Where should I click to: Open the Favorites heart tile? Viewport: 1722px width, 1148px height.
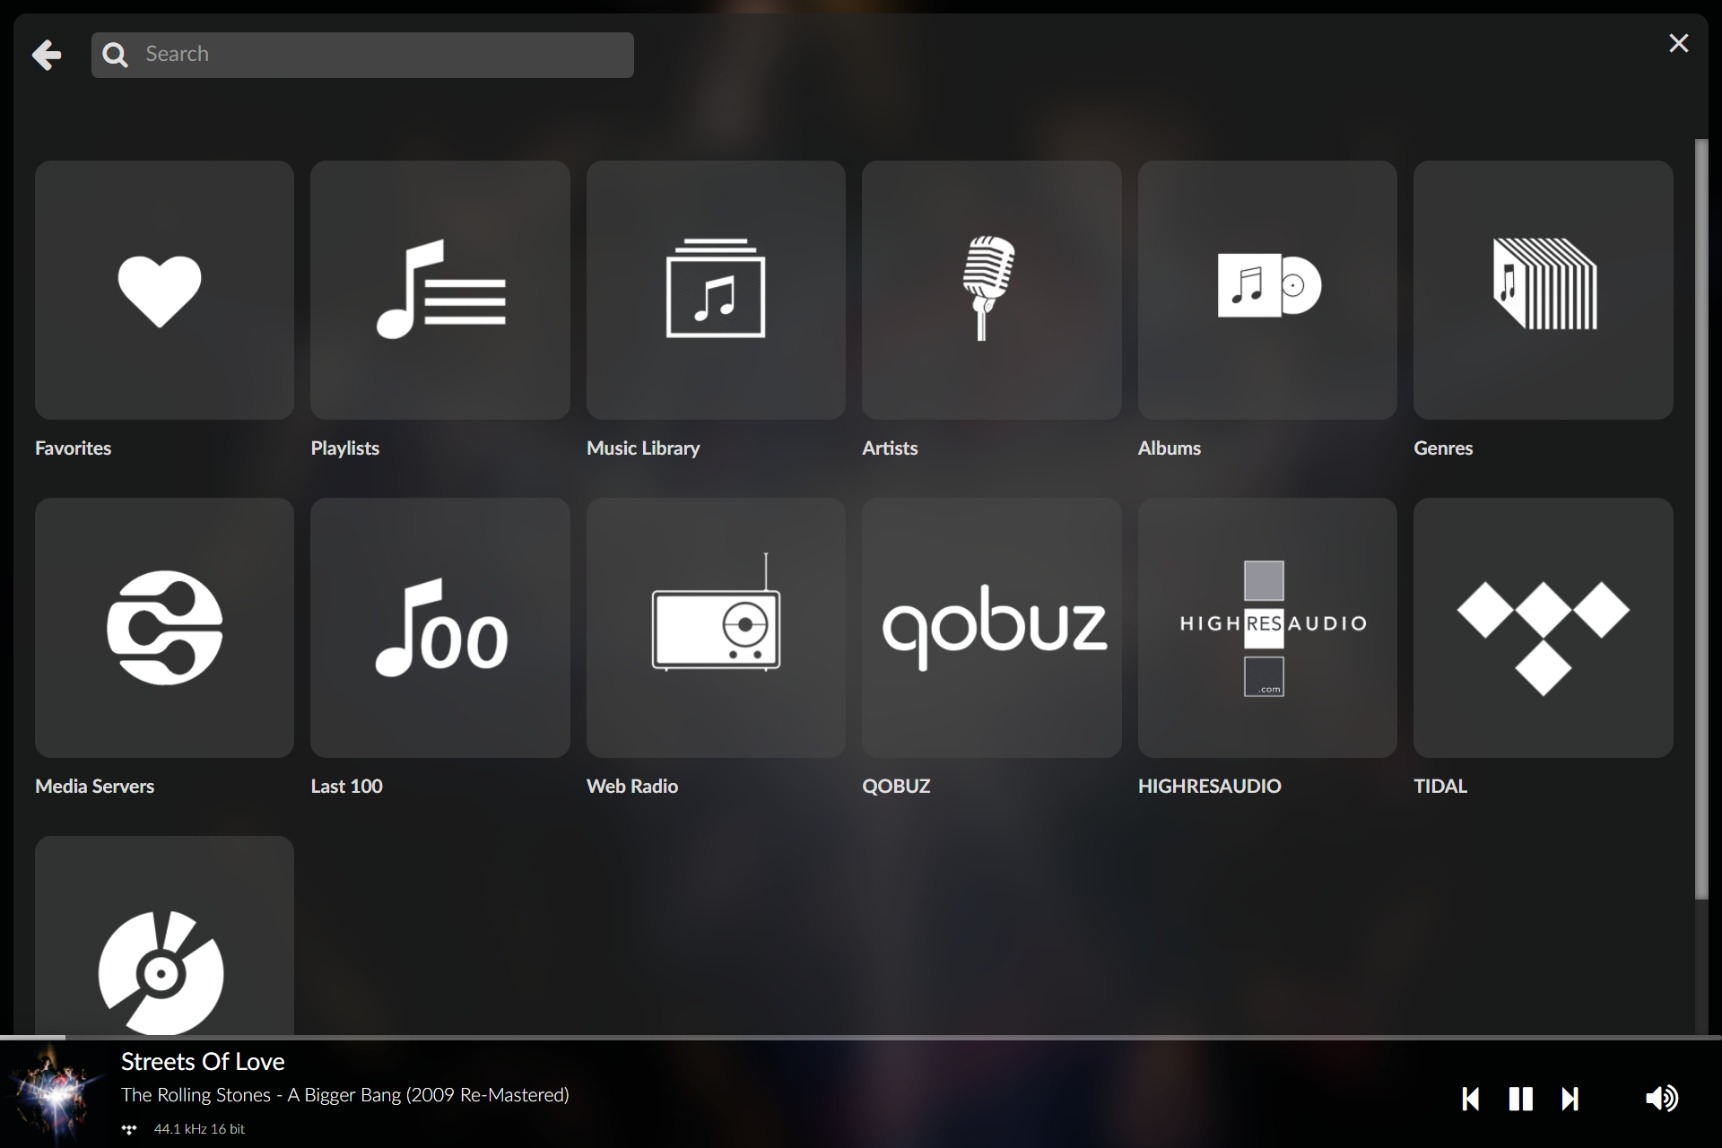[164, 290]
